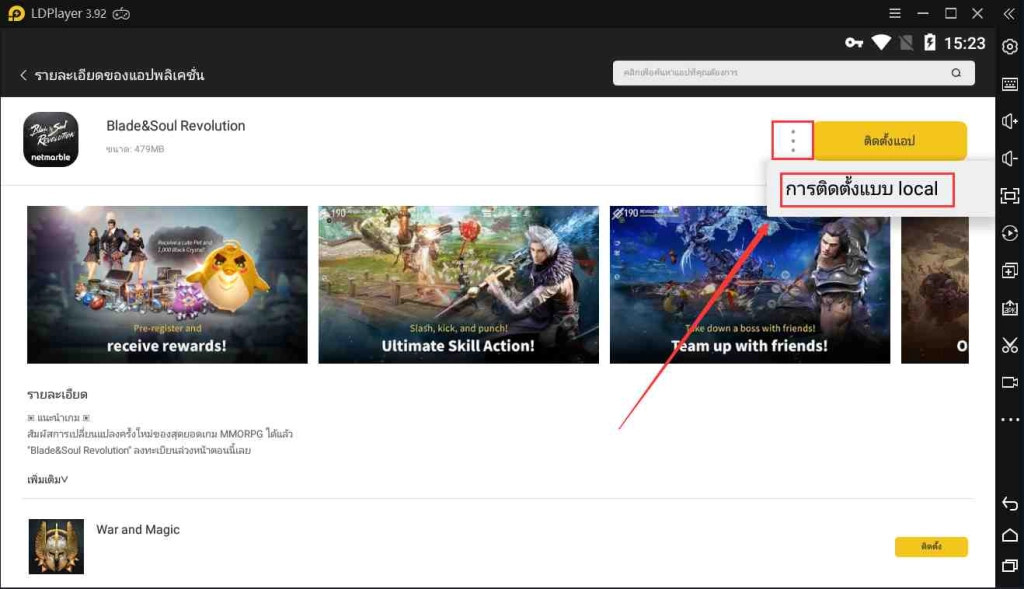Open three-dot menu beside install button
The height and width of the screenshot is (589, 1024).
click(793, 140)
